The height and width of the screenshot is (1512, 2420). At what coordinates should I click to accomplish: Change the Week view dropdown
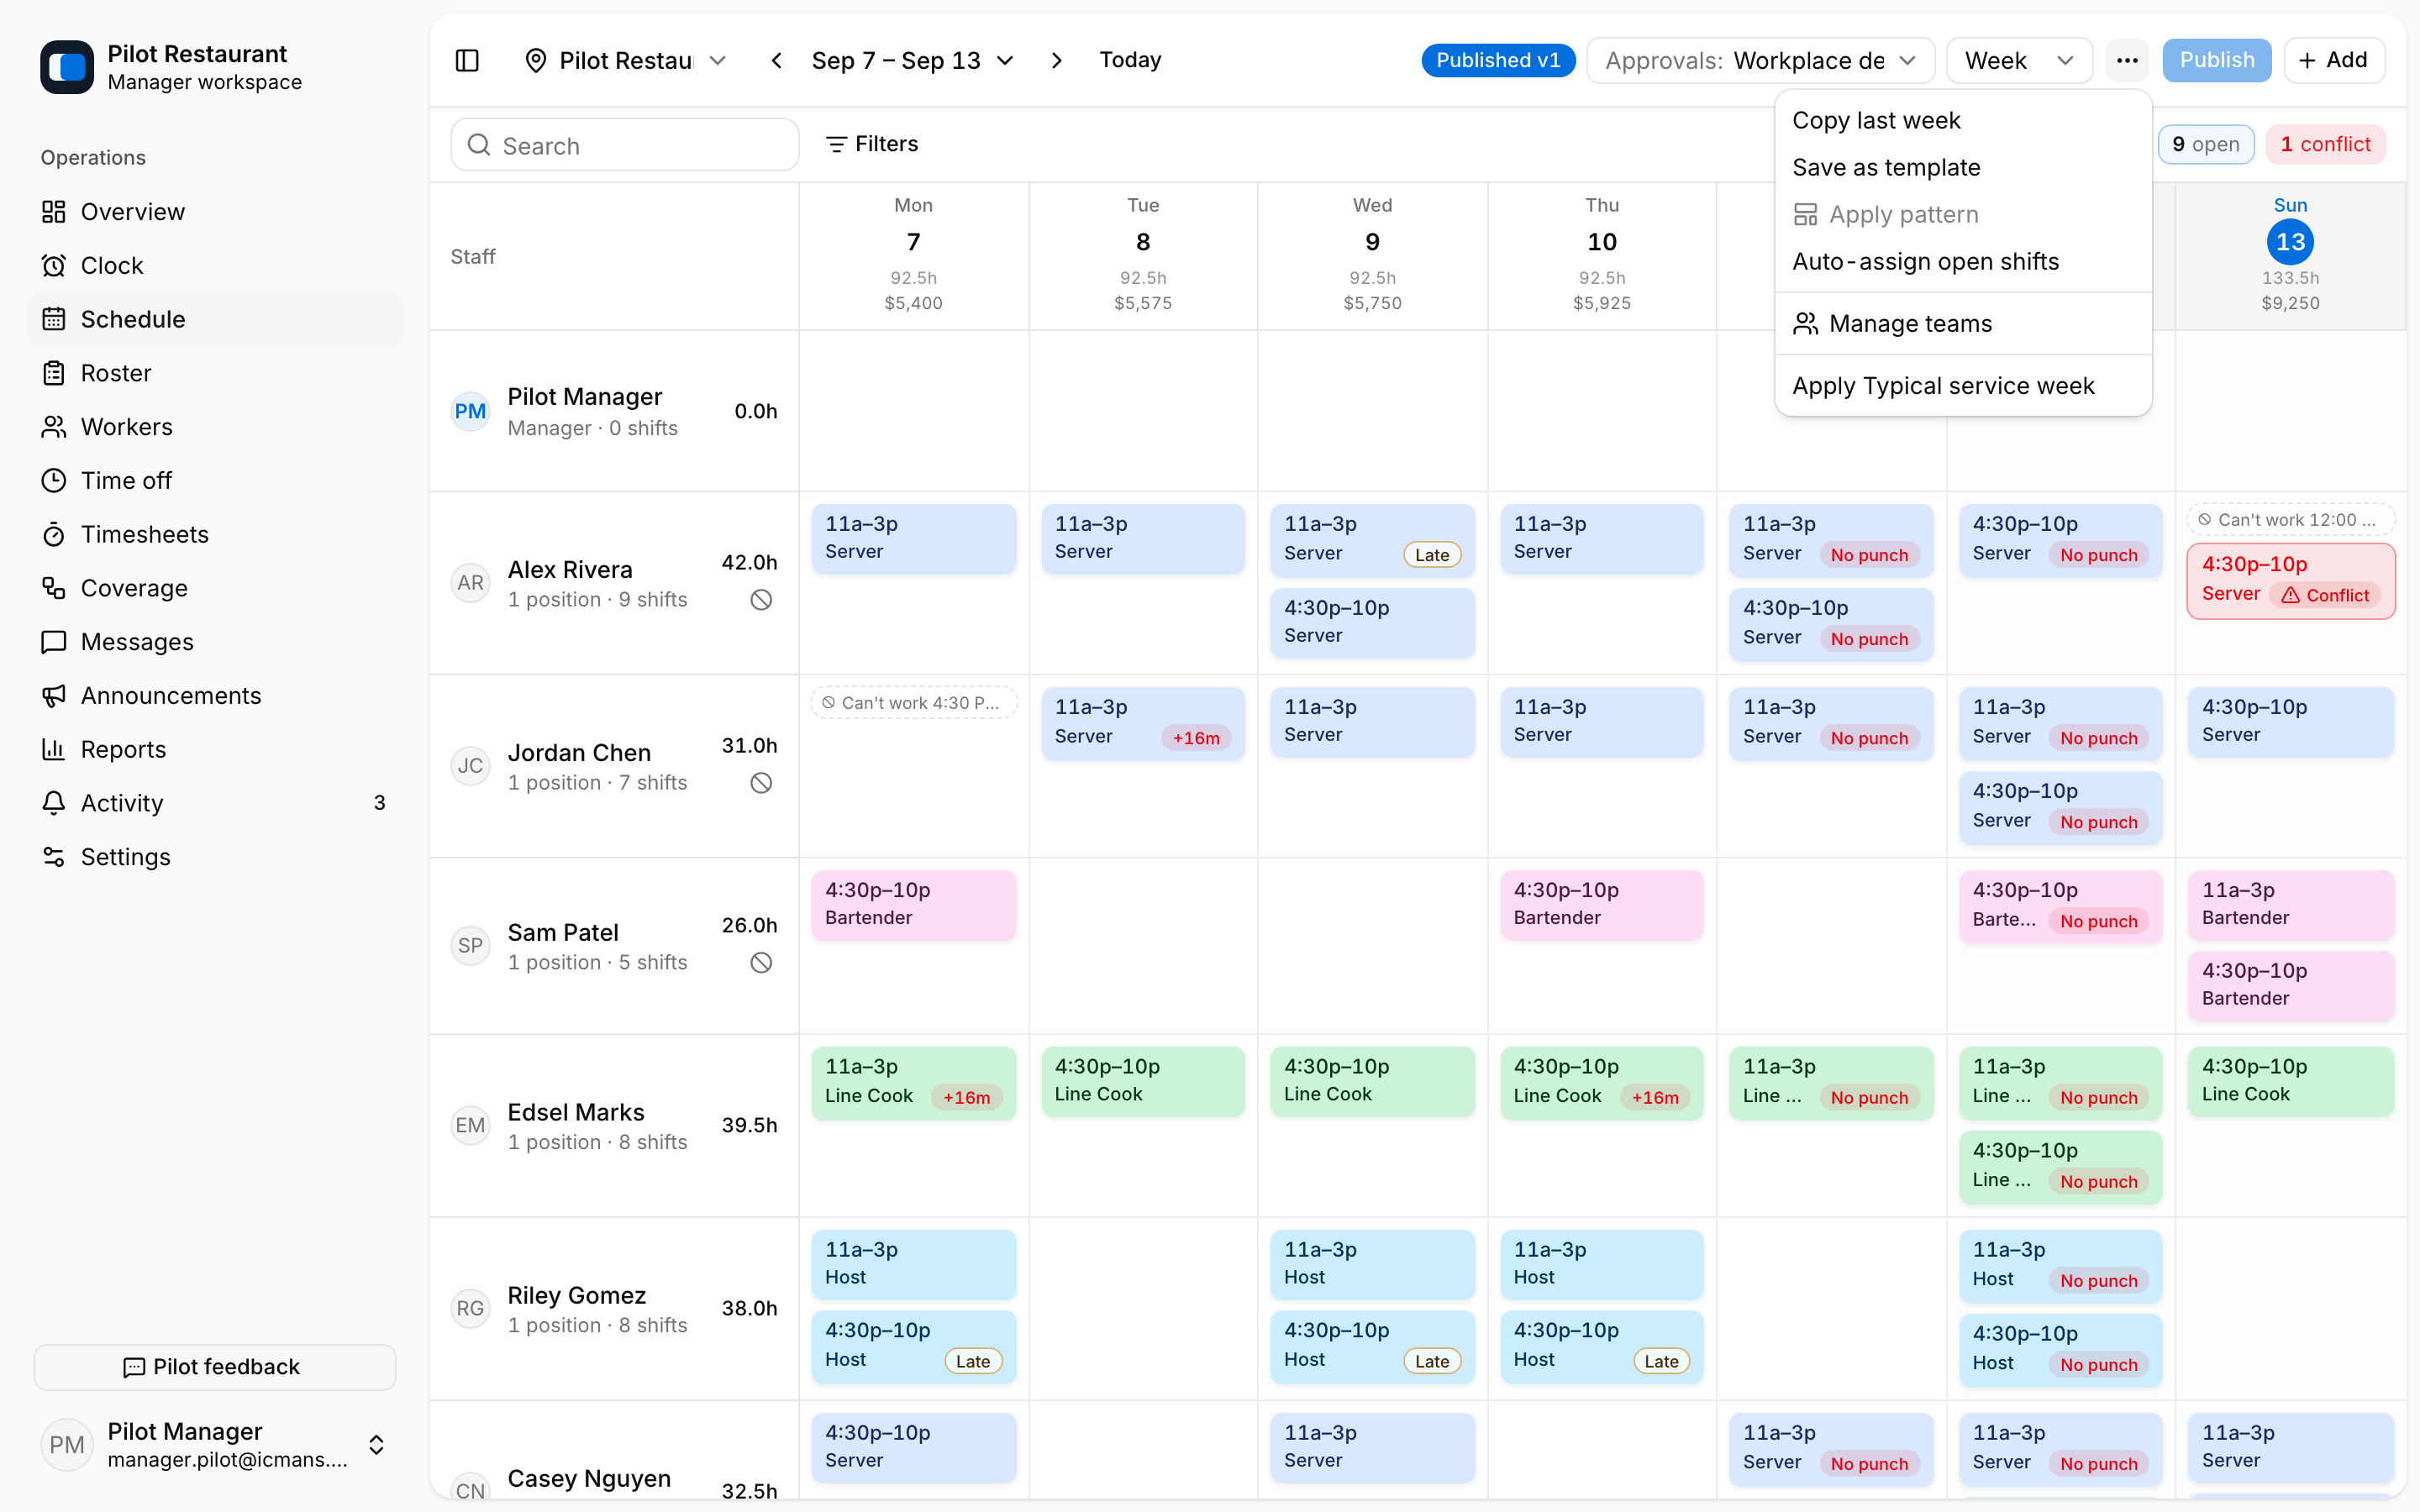[x=2019, y=60]
